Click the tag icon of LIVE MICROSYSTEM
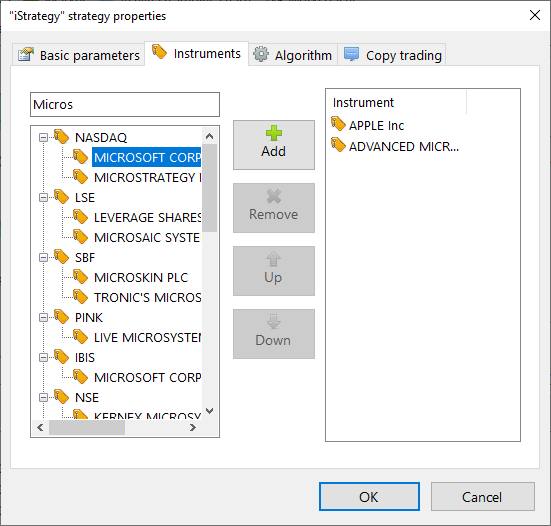The height and width of the screenshot is (526, 551). click(x=80, y=337)
